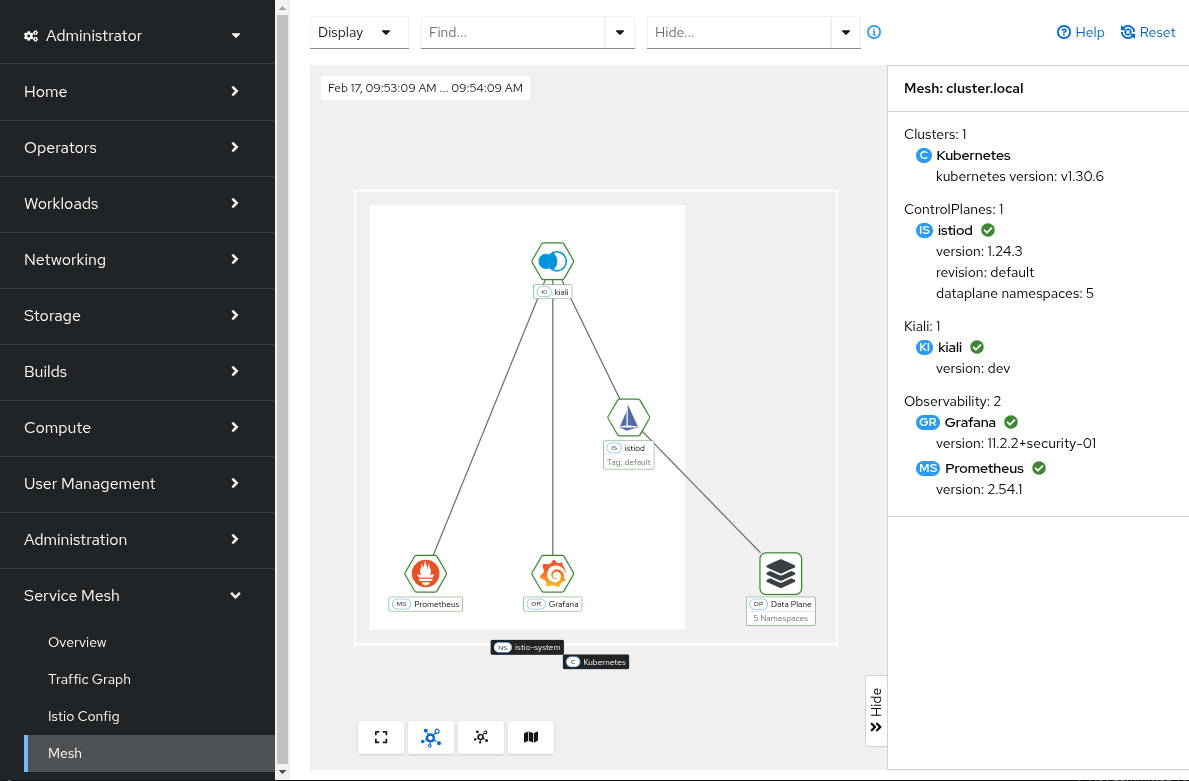The height and width of the screenshot is (781, 1189).
Task: Click the Reset link in the top bar
Action: click(1147, 32)
